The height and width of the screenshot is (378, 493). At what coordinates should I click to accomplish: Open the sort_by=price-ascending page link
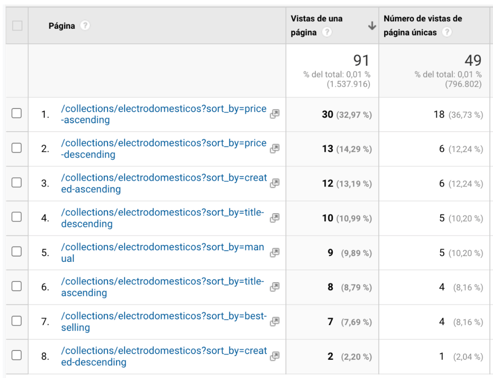[x=163, y=114]
